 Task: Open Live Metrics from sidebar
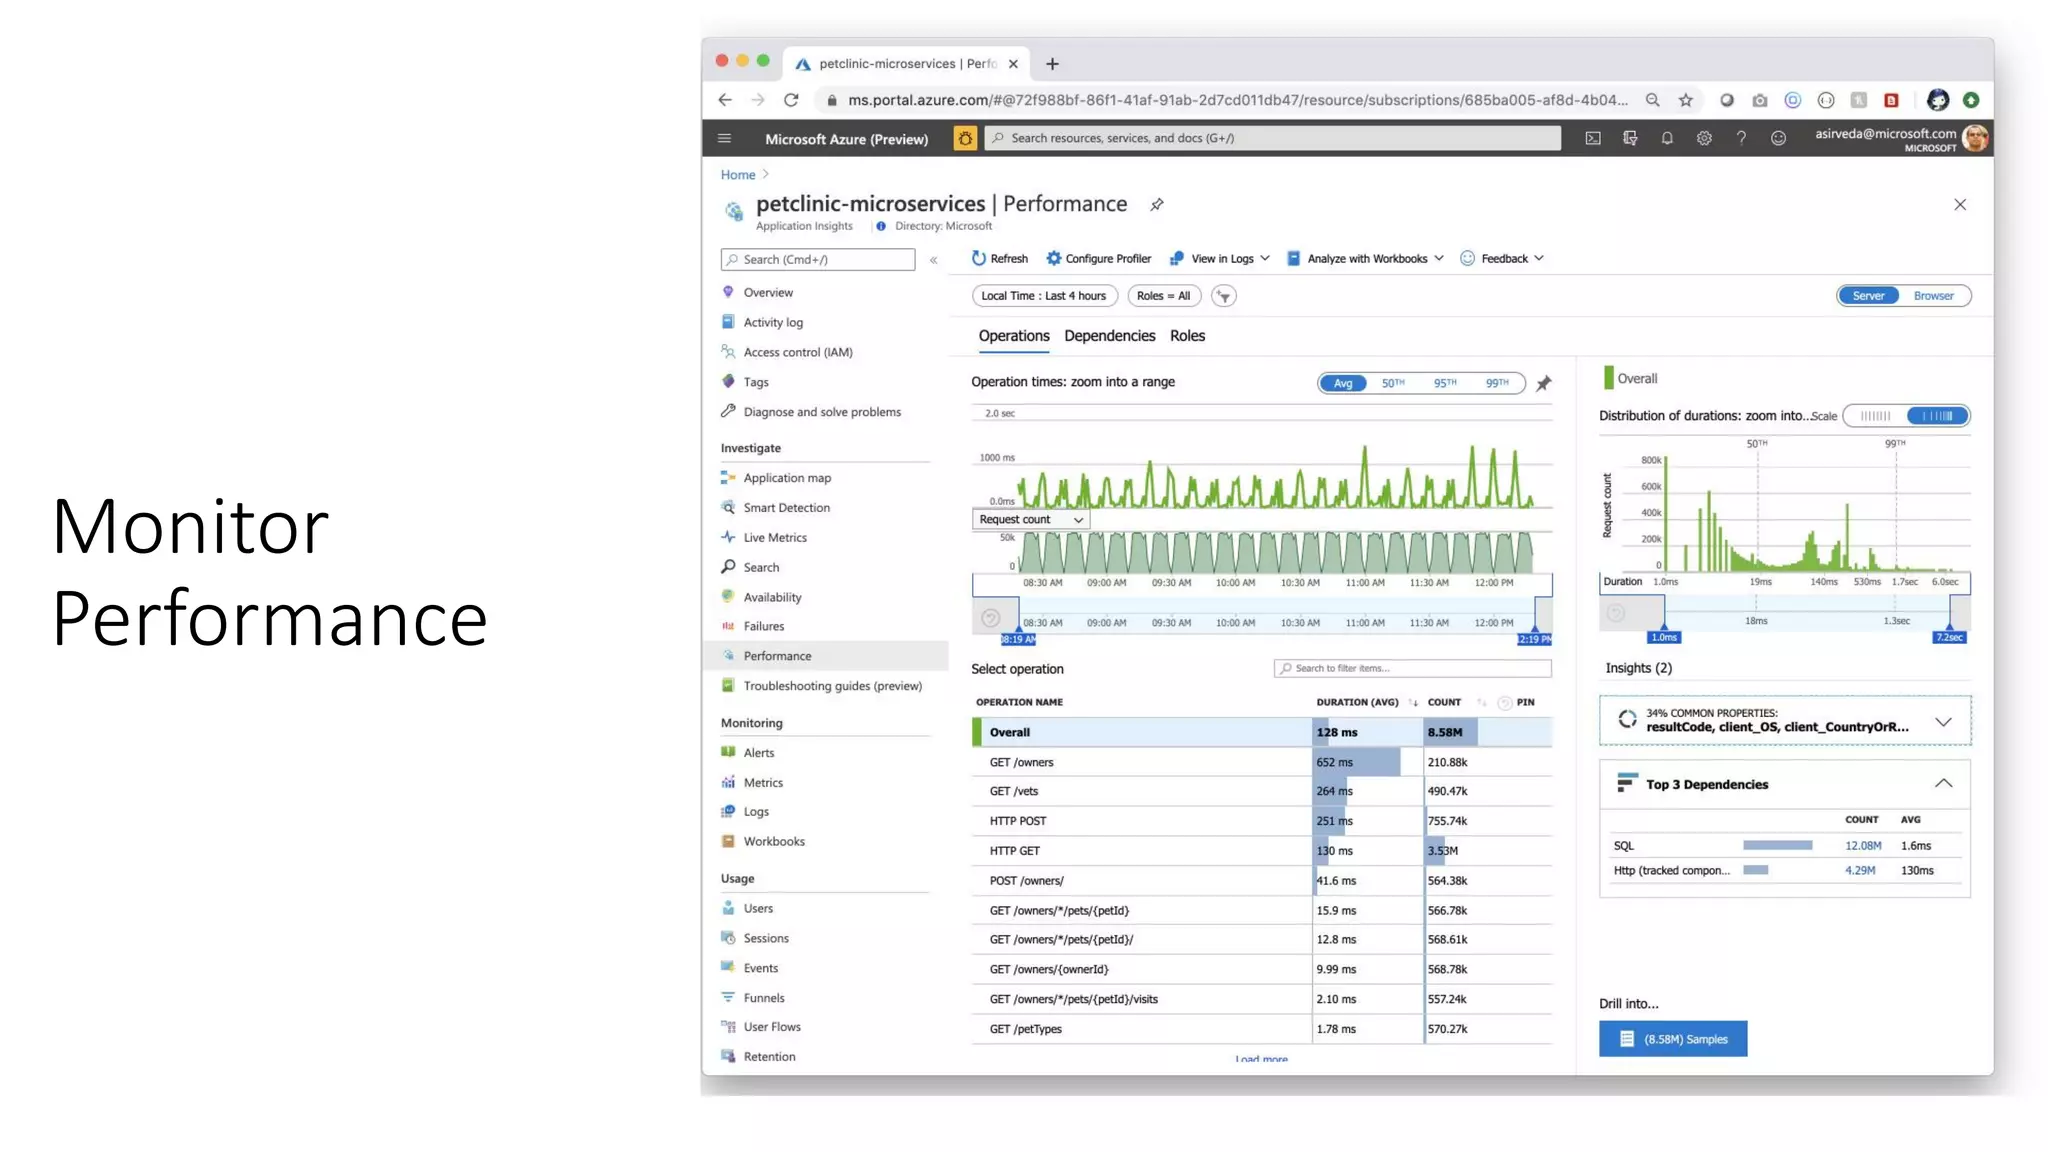(x=774, y=537)
